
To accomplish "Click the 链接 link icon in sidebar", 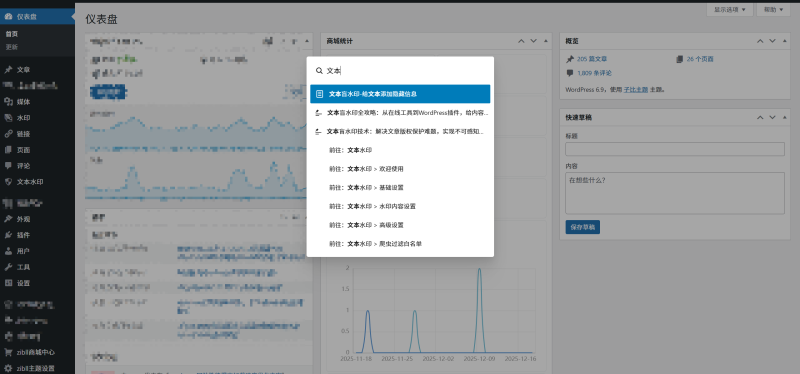I will pos(8,134).
